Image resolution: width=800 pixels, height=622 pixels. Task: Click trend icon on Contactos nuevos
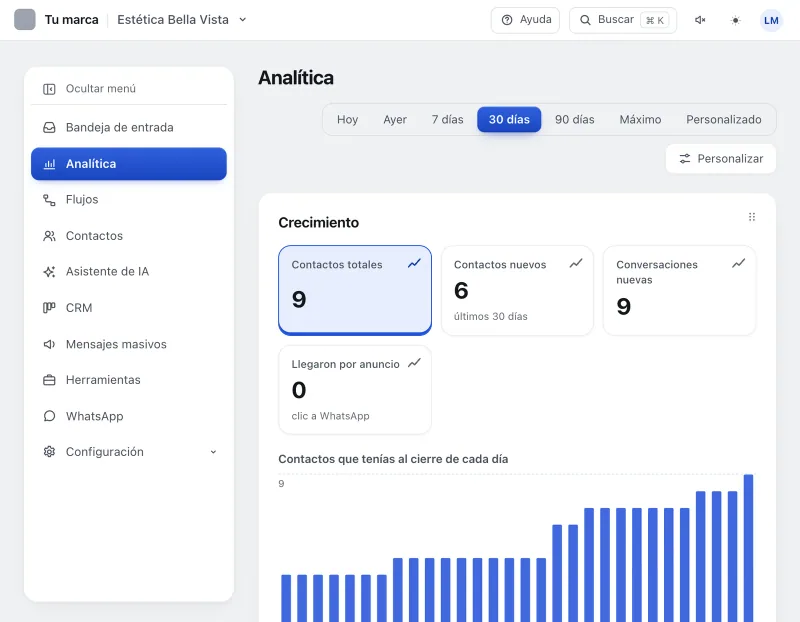click(x=576, y=263)
